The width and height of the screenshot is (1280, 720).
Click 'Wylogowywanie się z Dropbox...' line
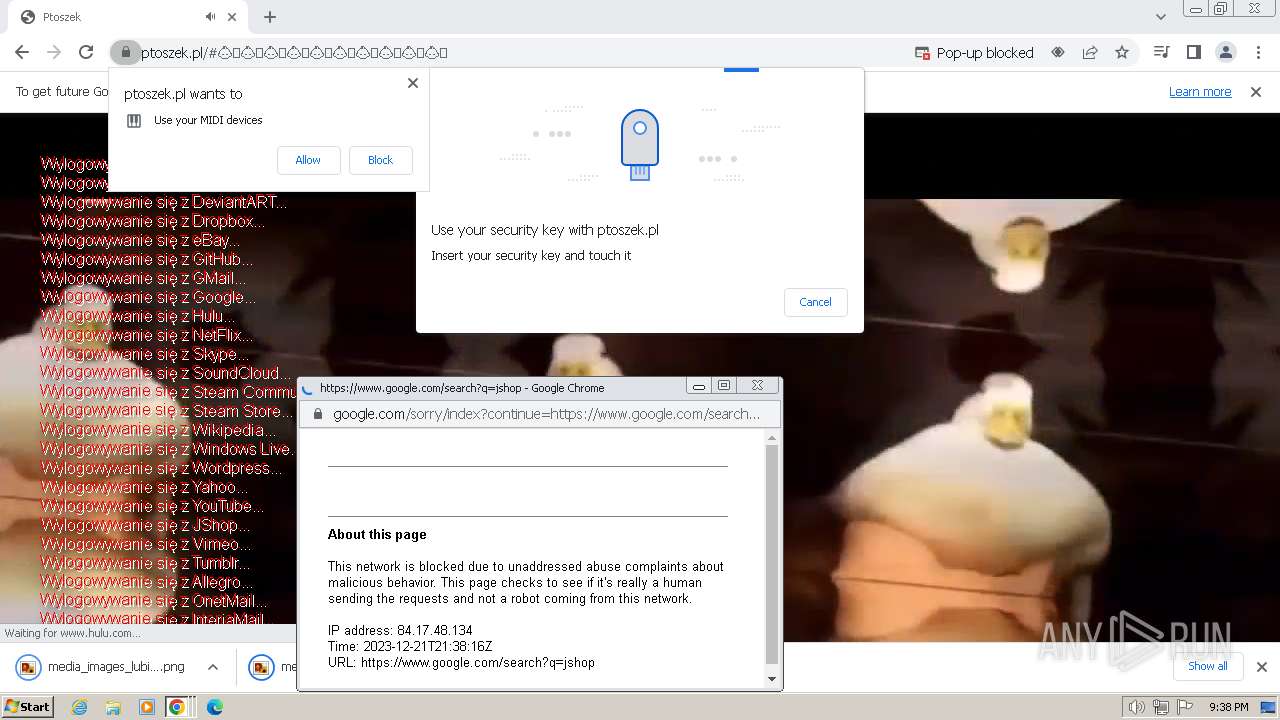pos(152,221)
